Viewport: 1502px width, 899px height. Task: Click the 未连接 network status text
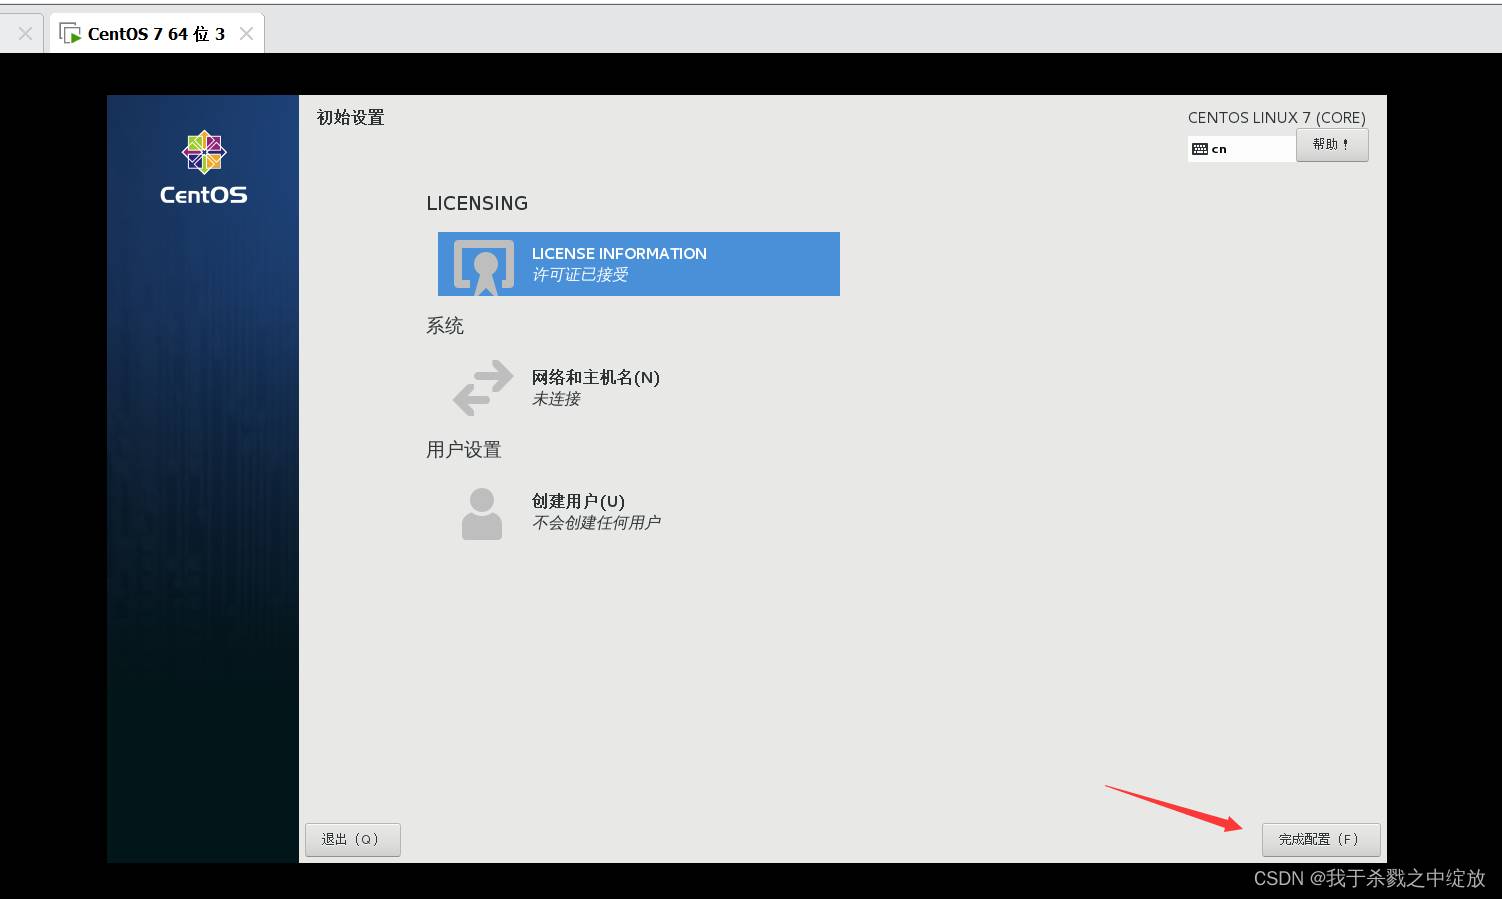click(556, 399)
